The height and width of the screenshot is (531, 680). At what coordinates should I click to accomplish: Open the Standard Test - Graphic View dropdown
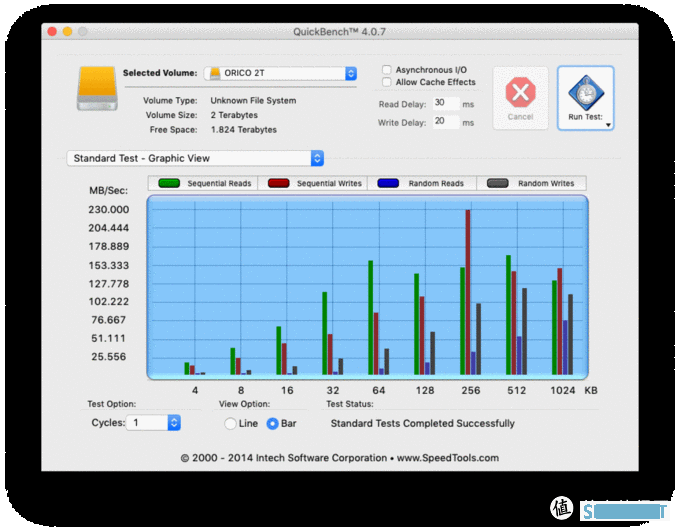195,158
